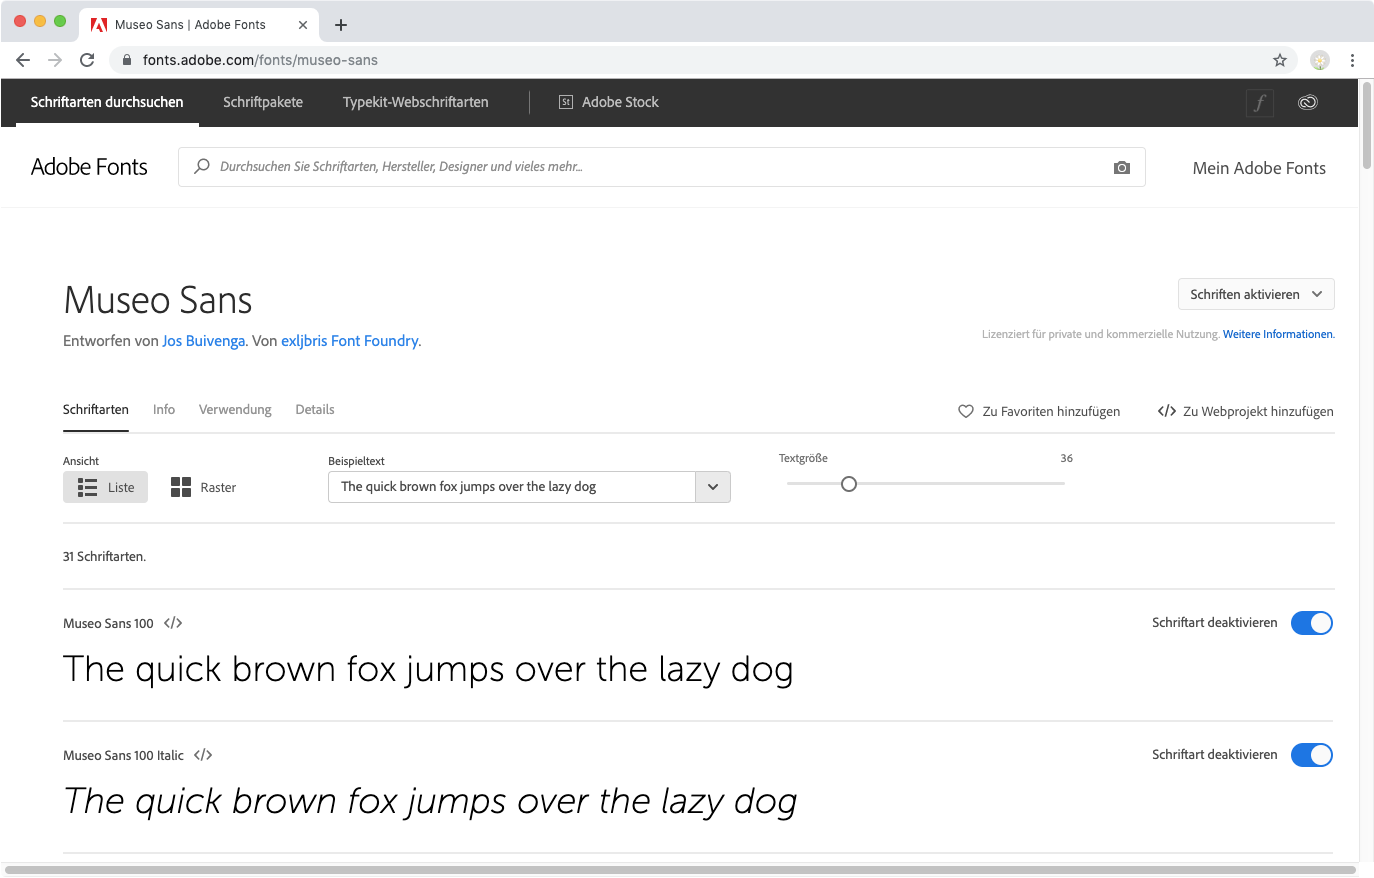
Task: Click the italic f fonts icon
Action: tap(1260, 102)
